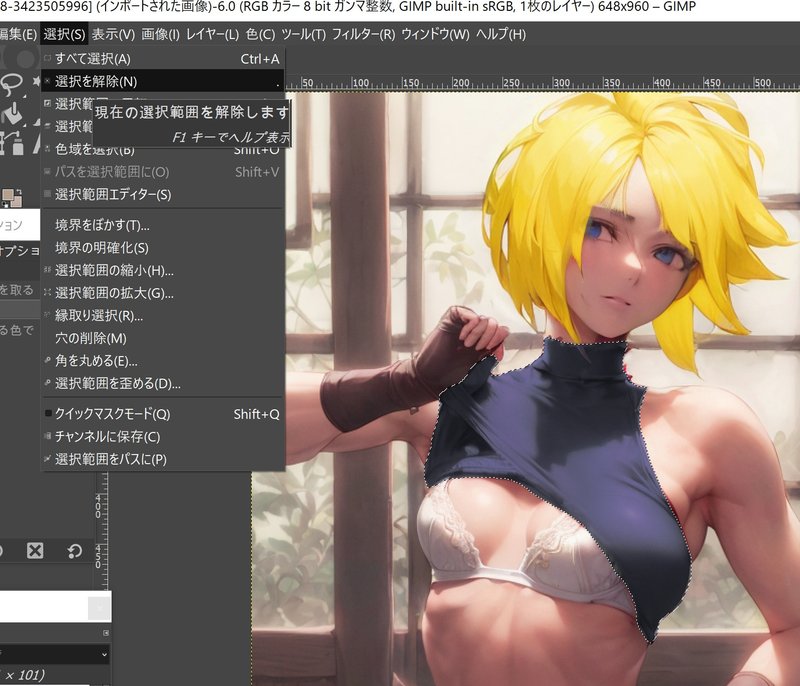Image resolution: width=800 pixels, height=686 pixels.
Task: Open the ウィンドウ(W) menu
Action: [x=435, y=34]
